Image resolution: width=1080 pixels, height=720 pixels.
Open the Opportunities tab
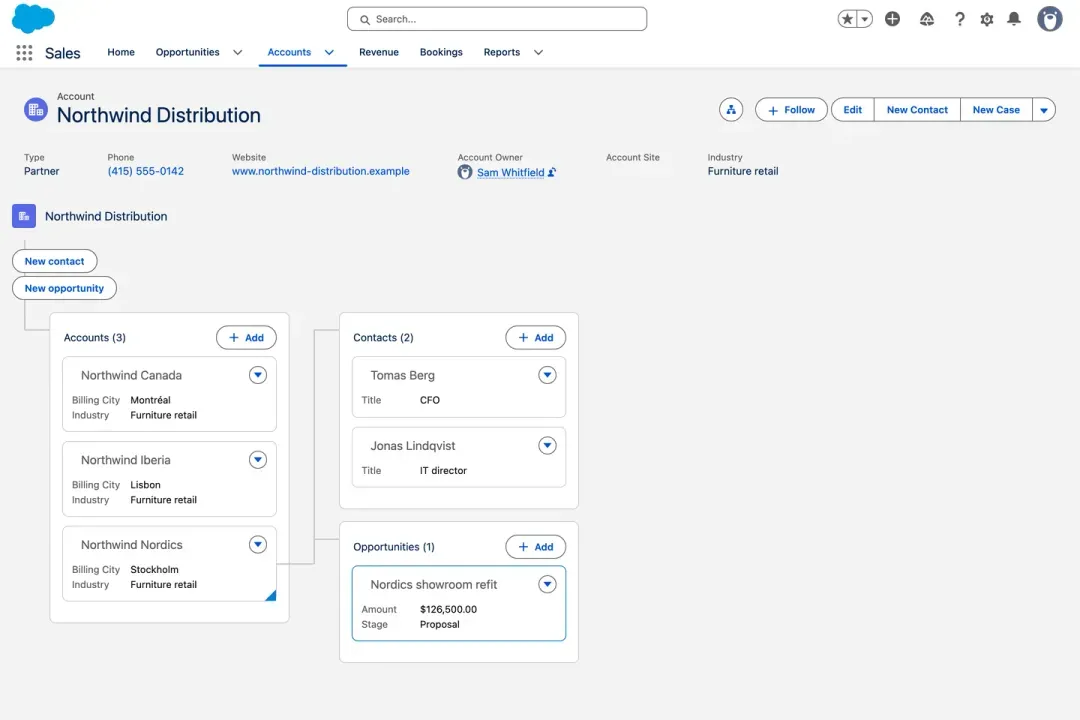point(187,52)
